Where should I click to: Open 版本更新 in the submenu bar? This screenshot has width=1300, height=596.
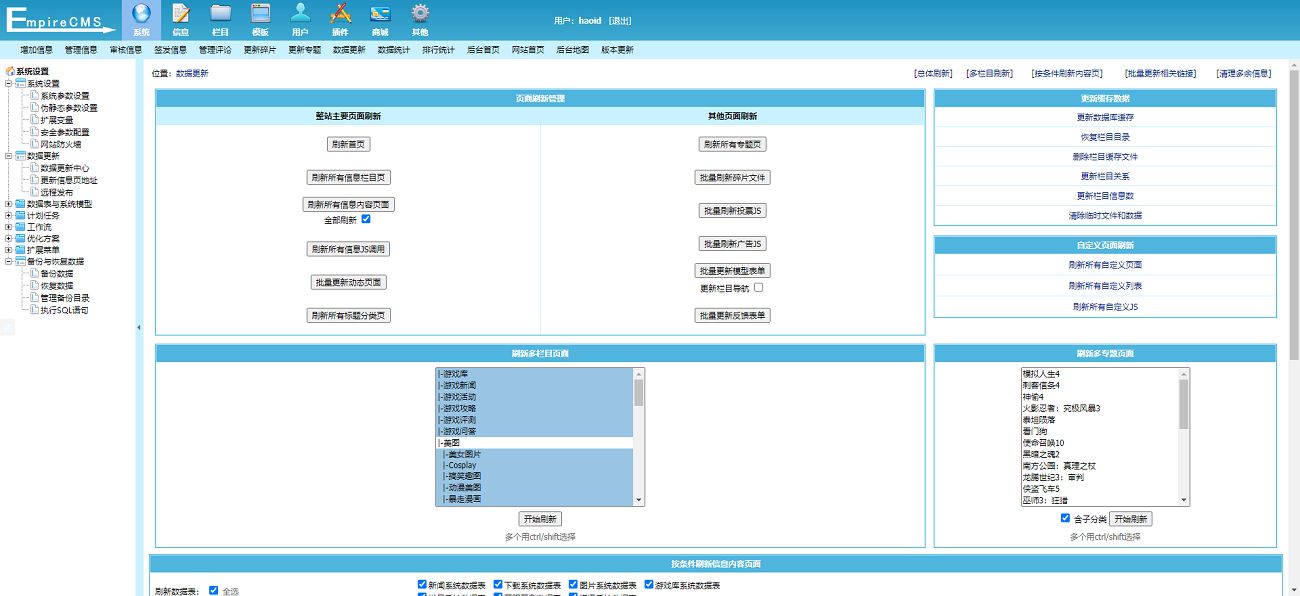[617, 49]
